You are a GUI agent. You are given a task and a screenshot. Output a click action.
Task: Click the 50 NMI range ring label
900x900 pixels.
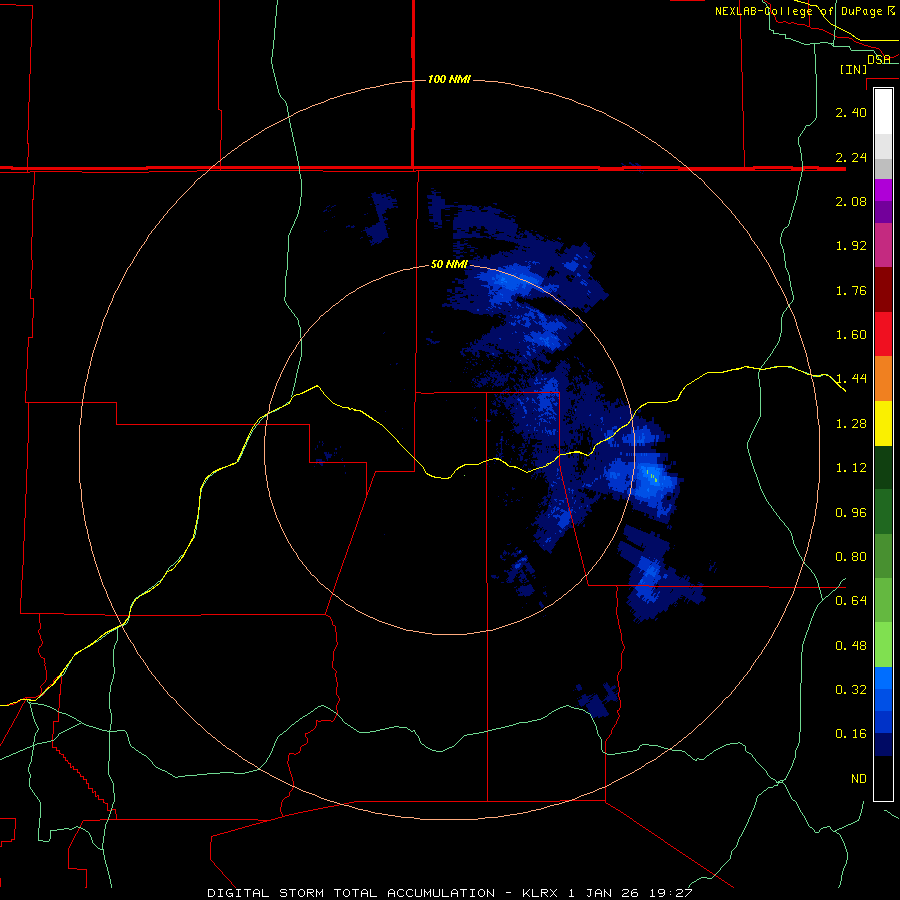pyautogui.click(x=449, y=264)
